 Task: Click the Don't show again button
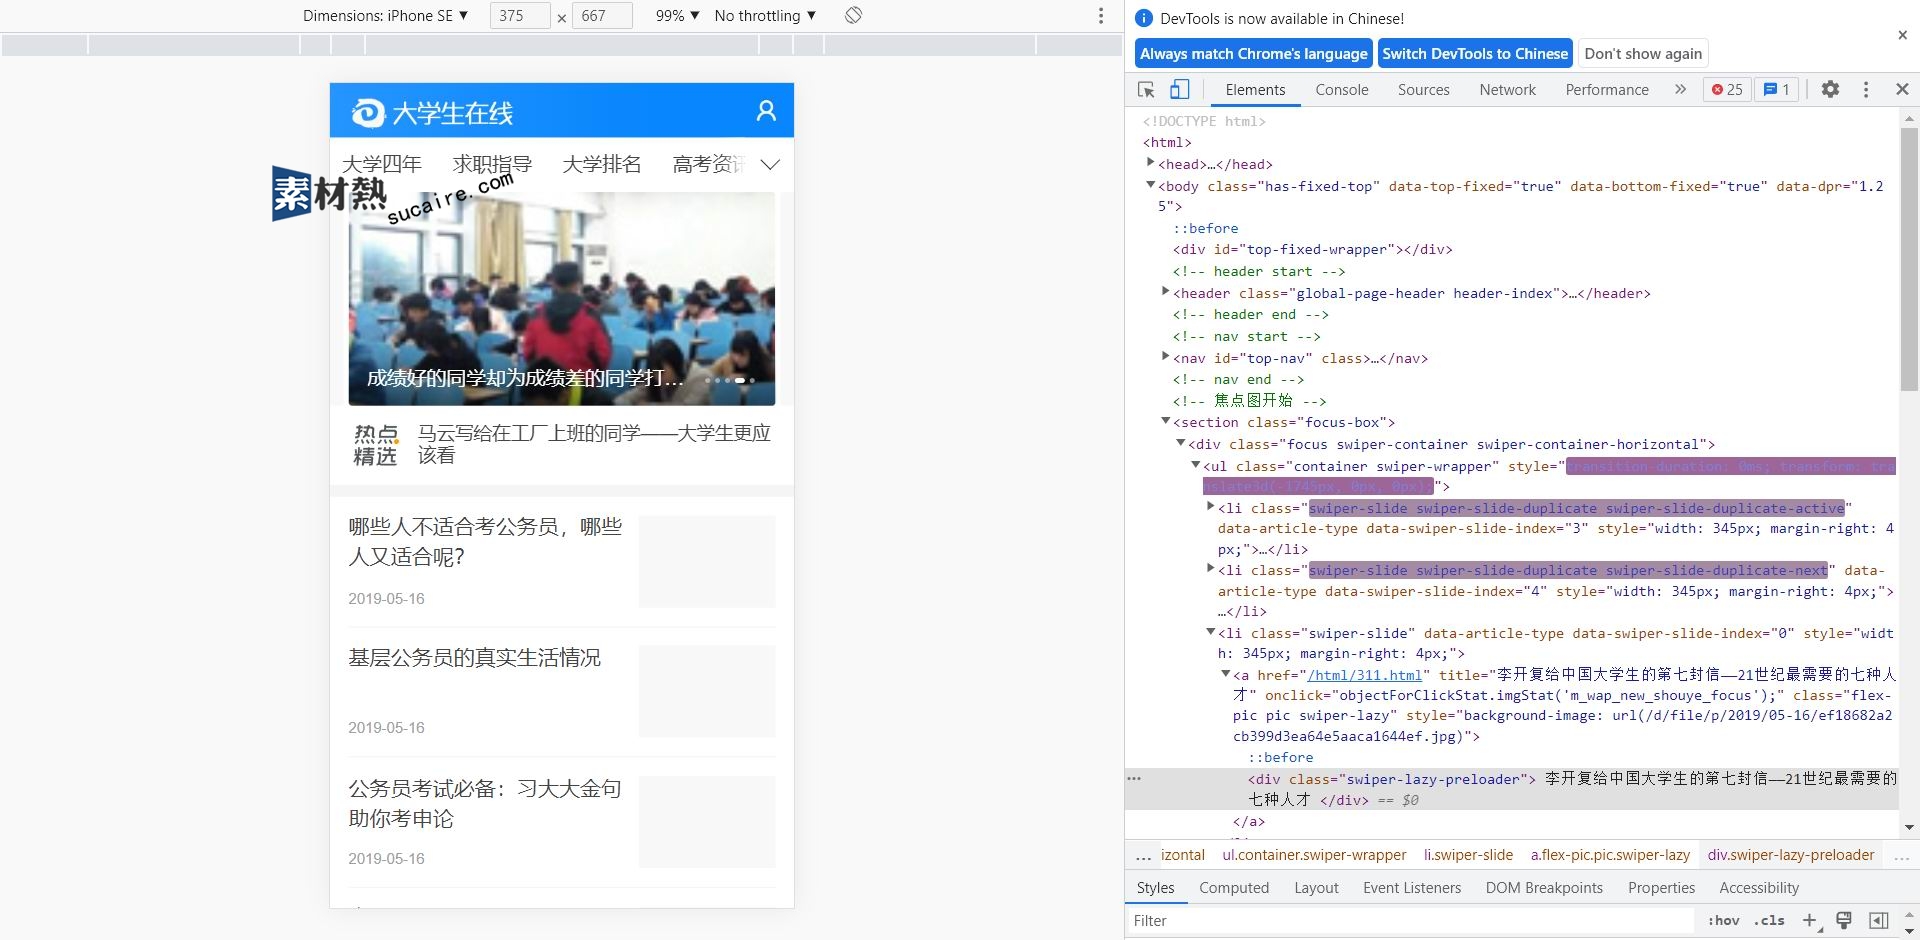1643,54
